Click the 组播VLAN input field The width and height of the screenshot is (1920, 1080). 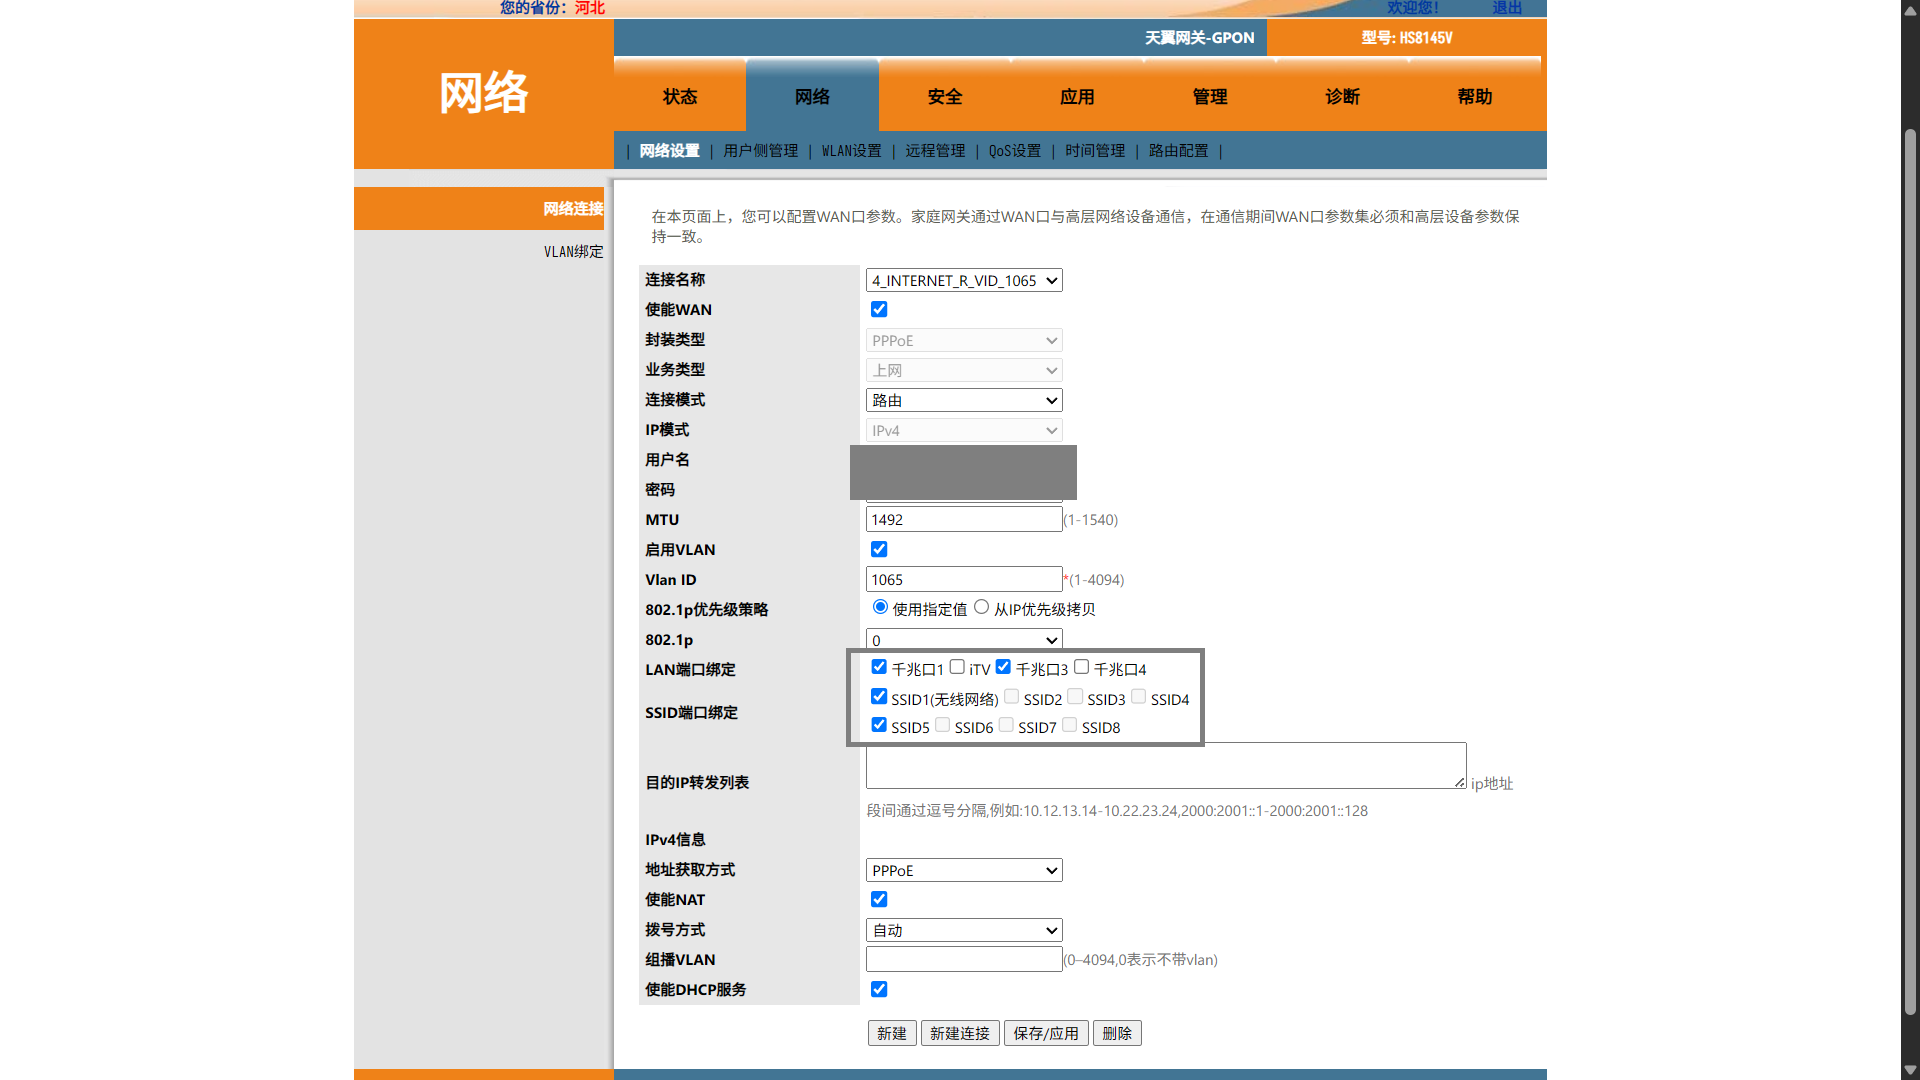(964, 960)
